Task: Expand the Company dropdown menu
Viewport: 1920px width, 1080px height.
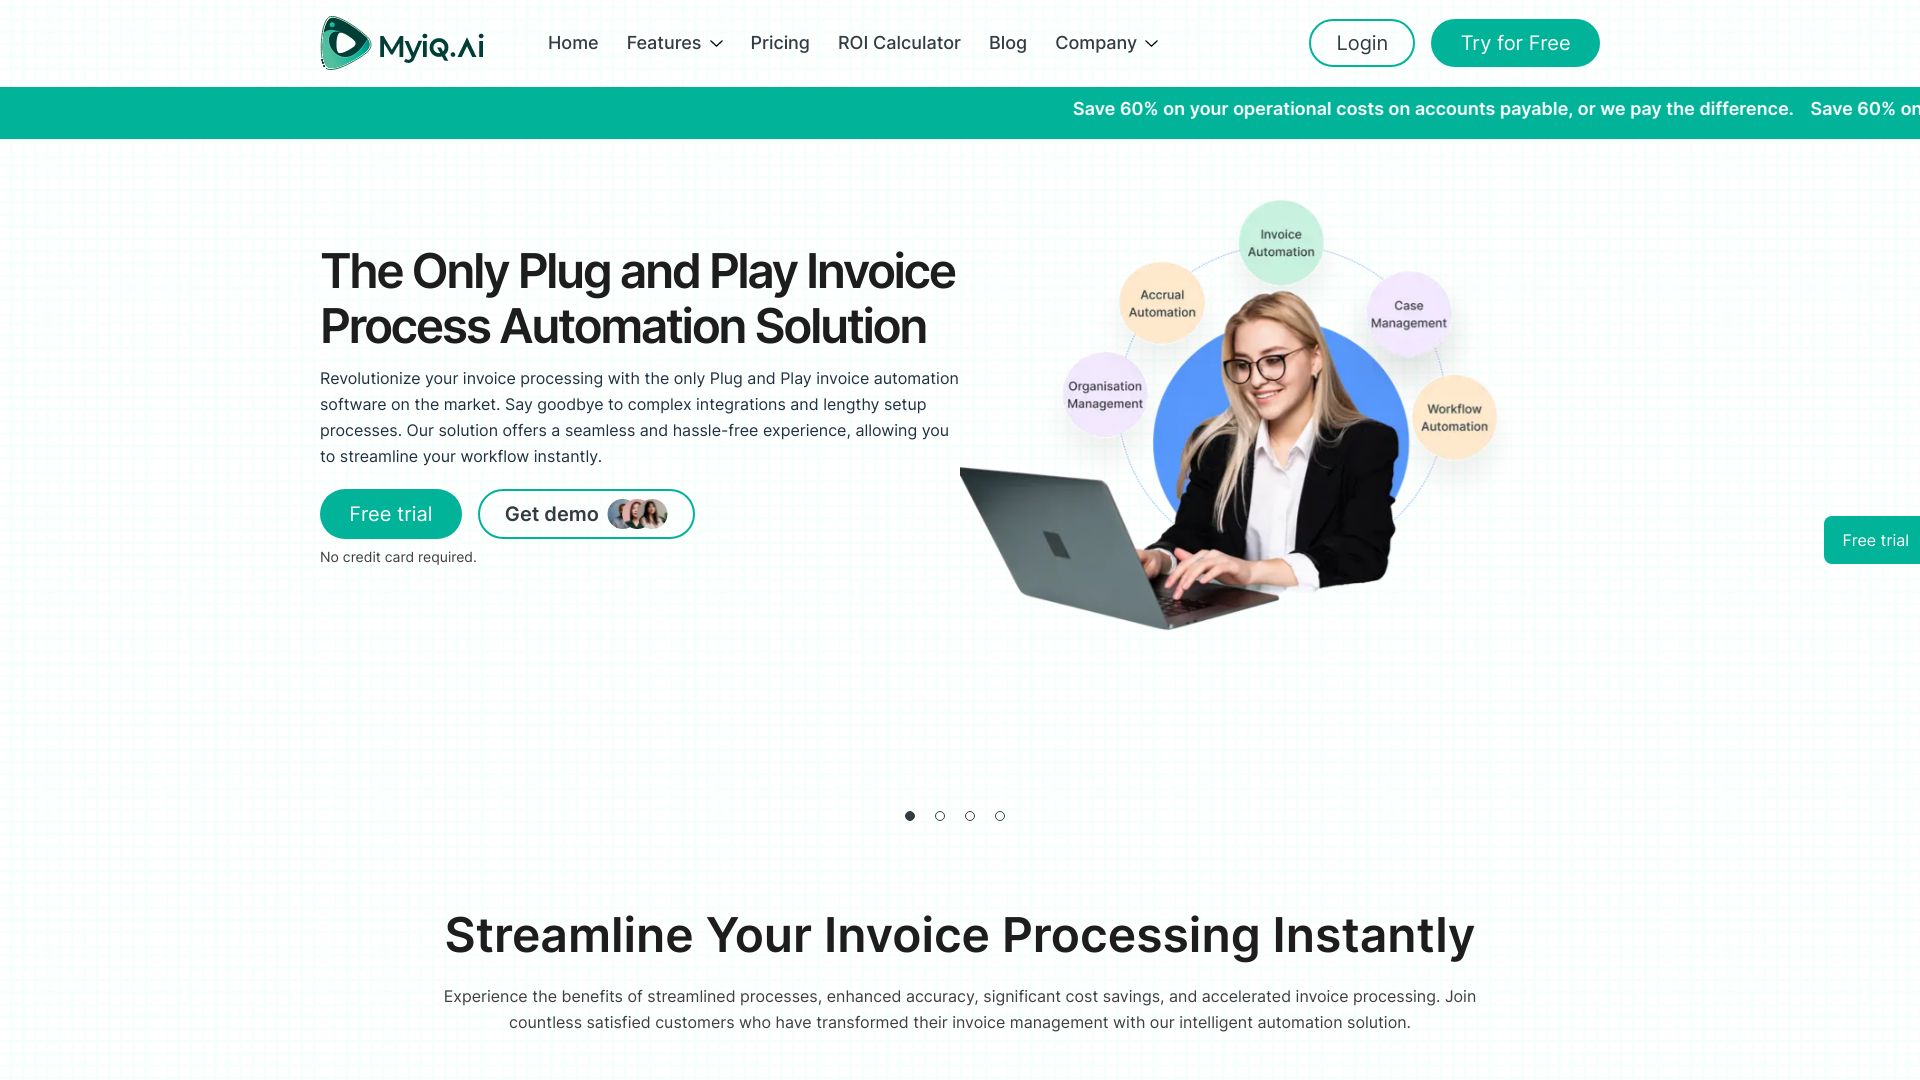Action: pos(1106,42)
